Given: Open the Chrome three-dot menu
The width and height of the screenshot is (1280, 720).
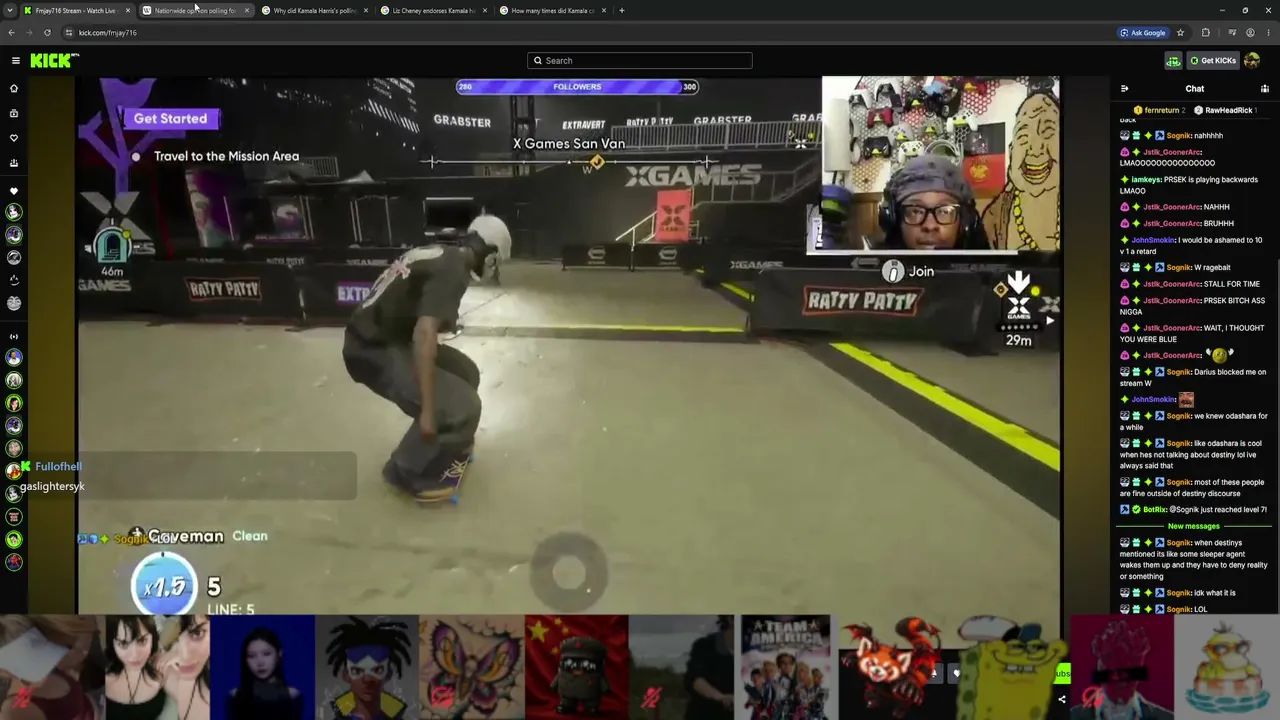Looking at the screenshot, I should (x=1267, y=33).
